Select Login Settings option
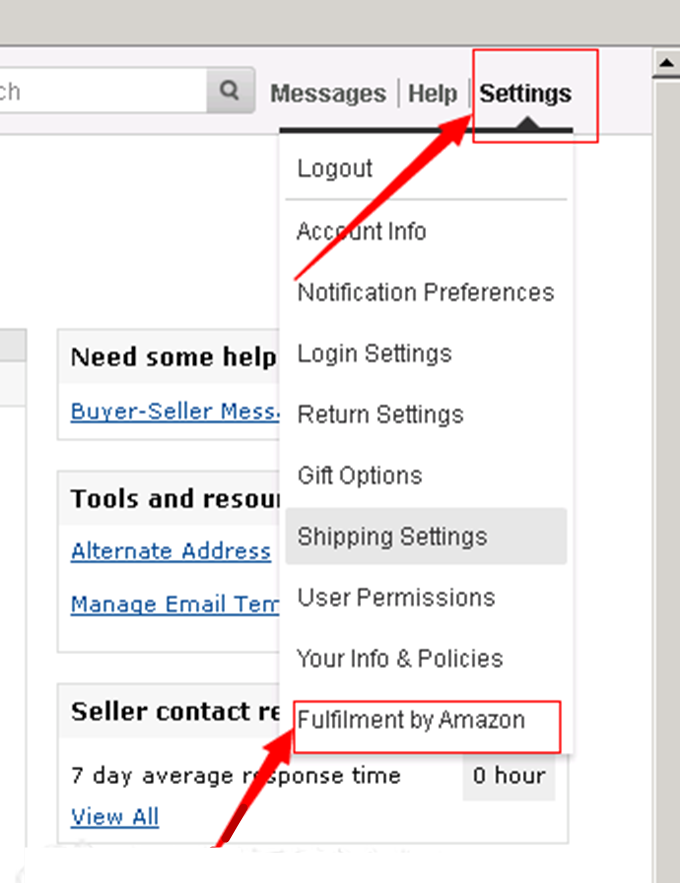Screen dimensions: 680x883 [374, 353]
